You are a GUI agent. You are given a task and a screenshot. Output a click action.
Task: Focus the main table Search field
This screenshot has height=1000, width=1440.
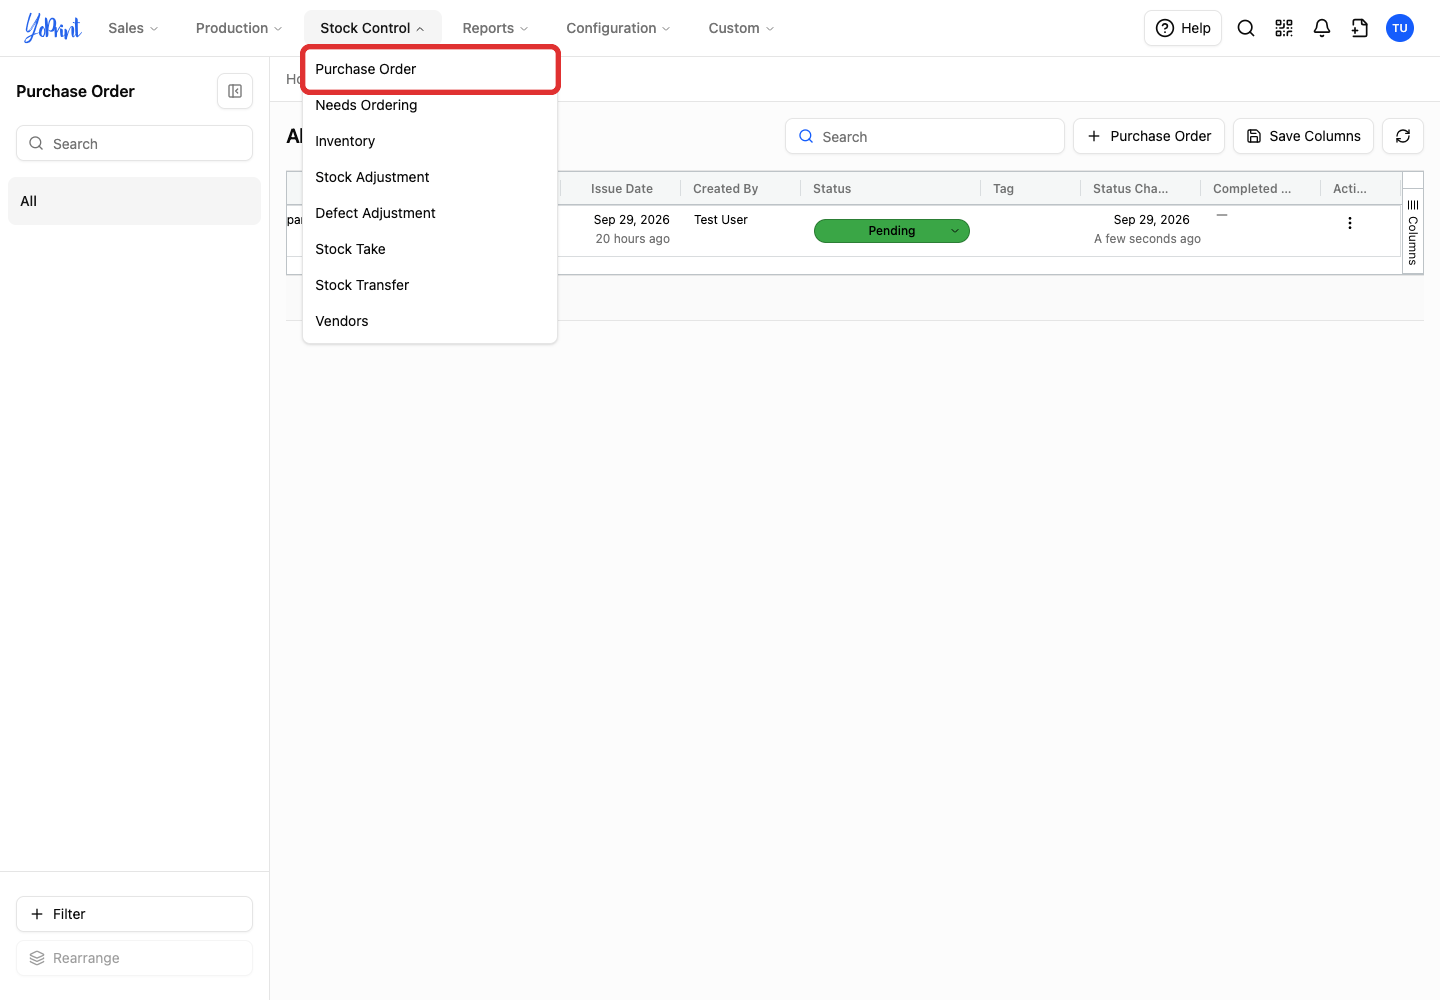[925, 136]
